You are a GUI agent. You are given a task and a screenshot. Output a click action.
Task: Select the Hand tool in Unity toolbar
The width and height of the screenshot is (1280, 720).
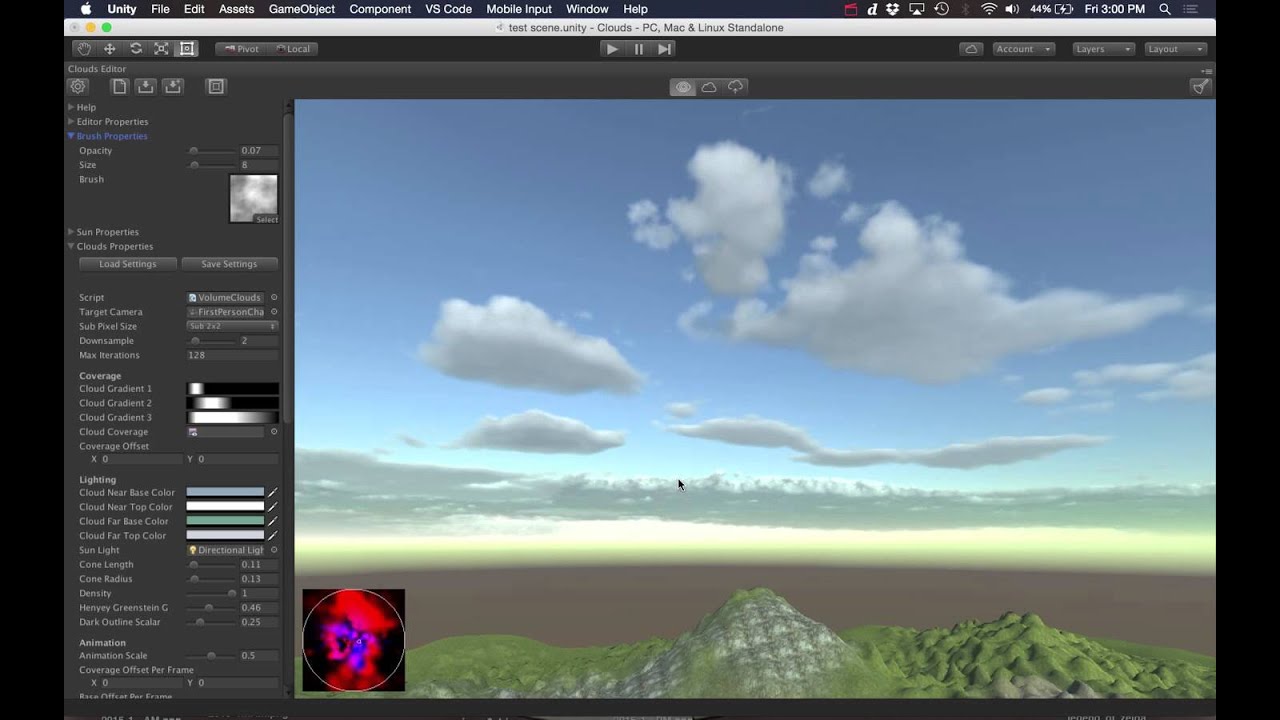click(x=84, y=49)
